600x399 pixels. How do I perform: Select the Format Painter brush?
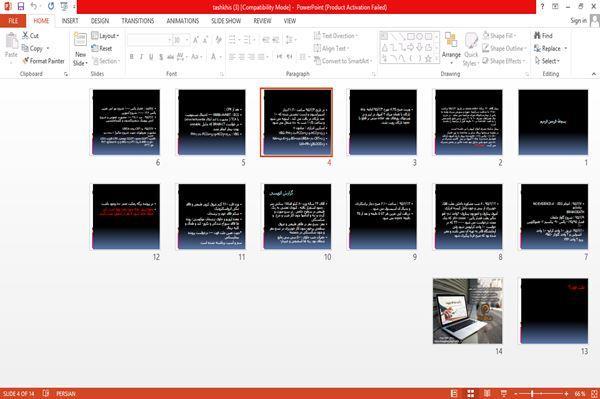click(43, 61)
